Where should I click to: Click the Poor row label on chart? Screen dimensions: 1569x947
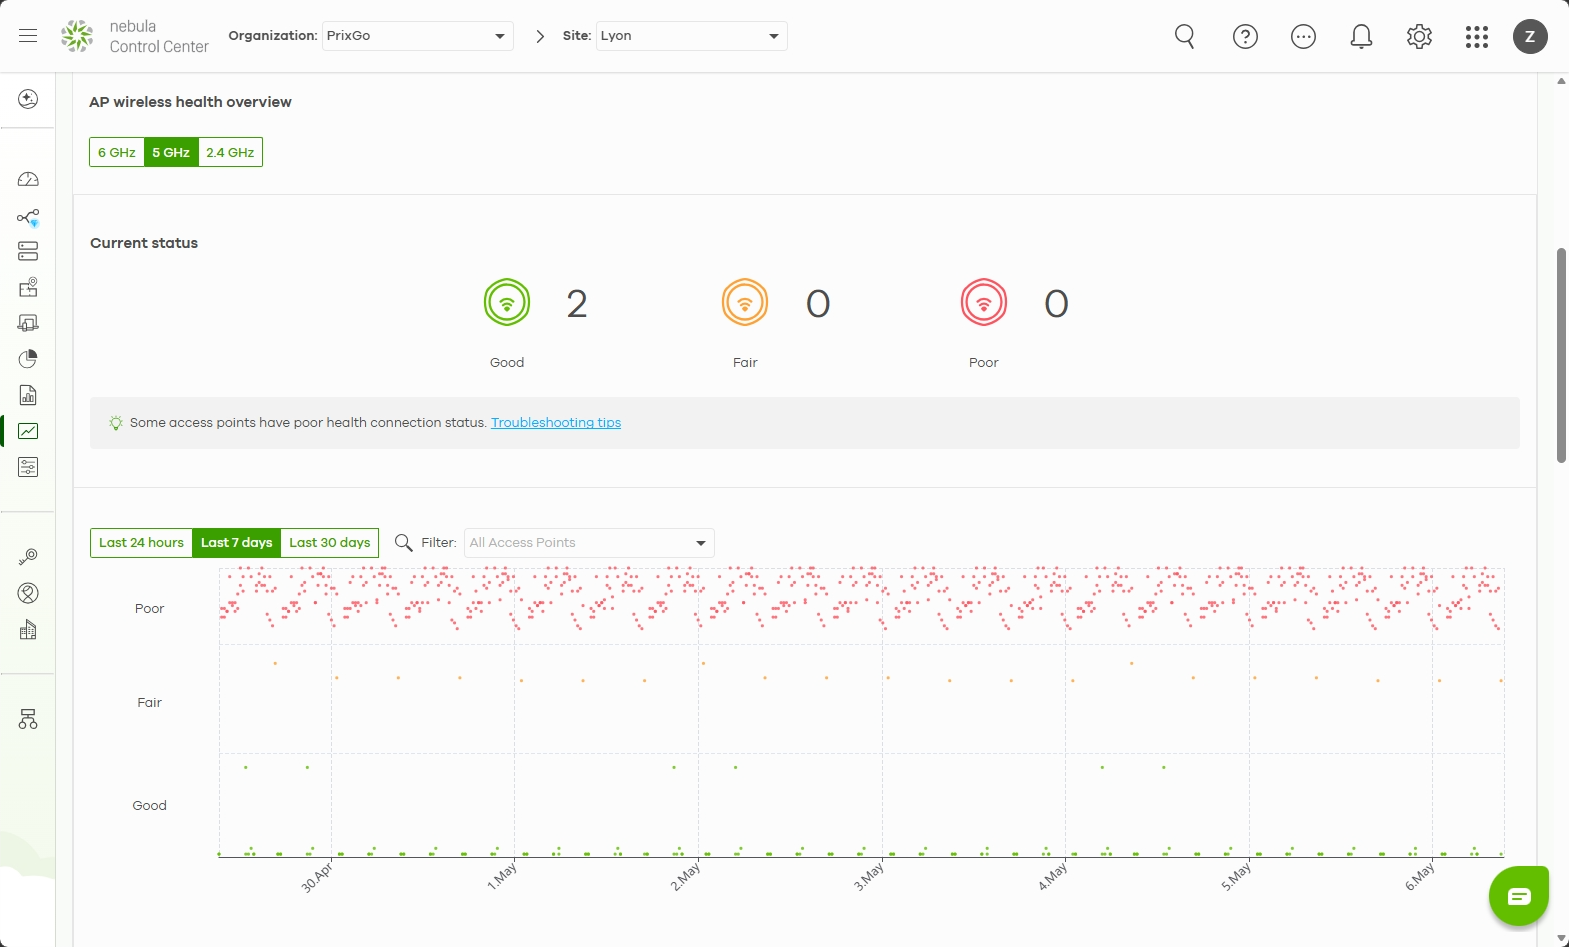[150, 608]
